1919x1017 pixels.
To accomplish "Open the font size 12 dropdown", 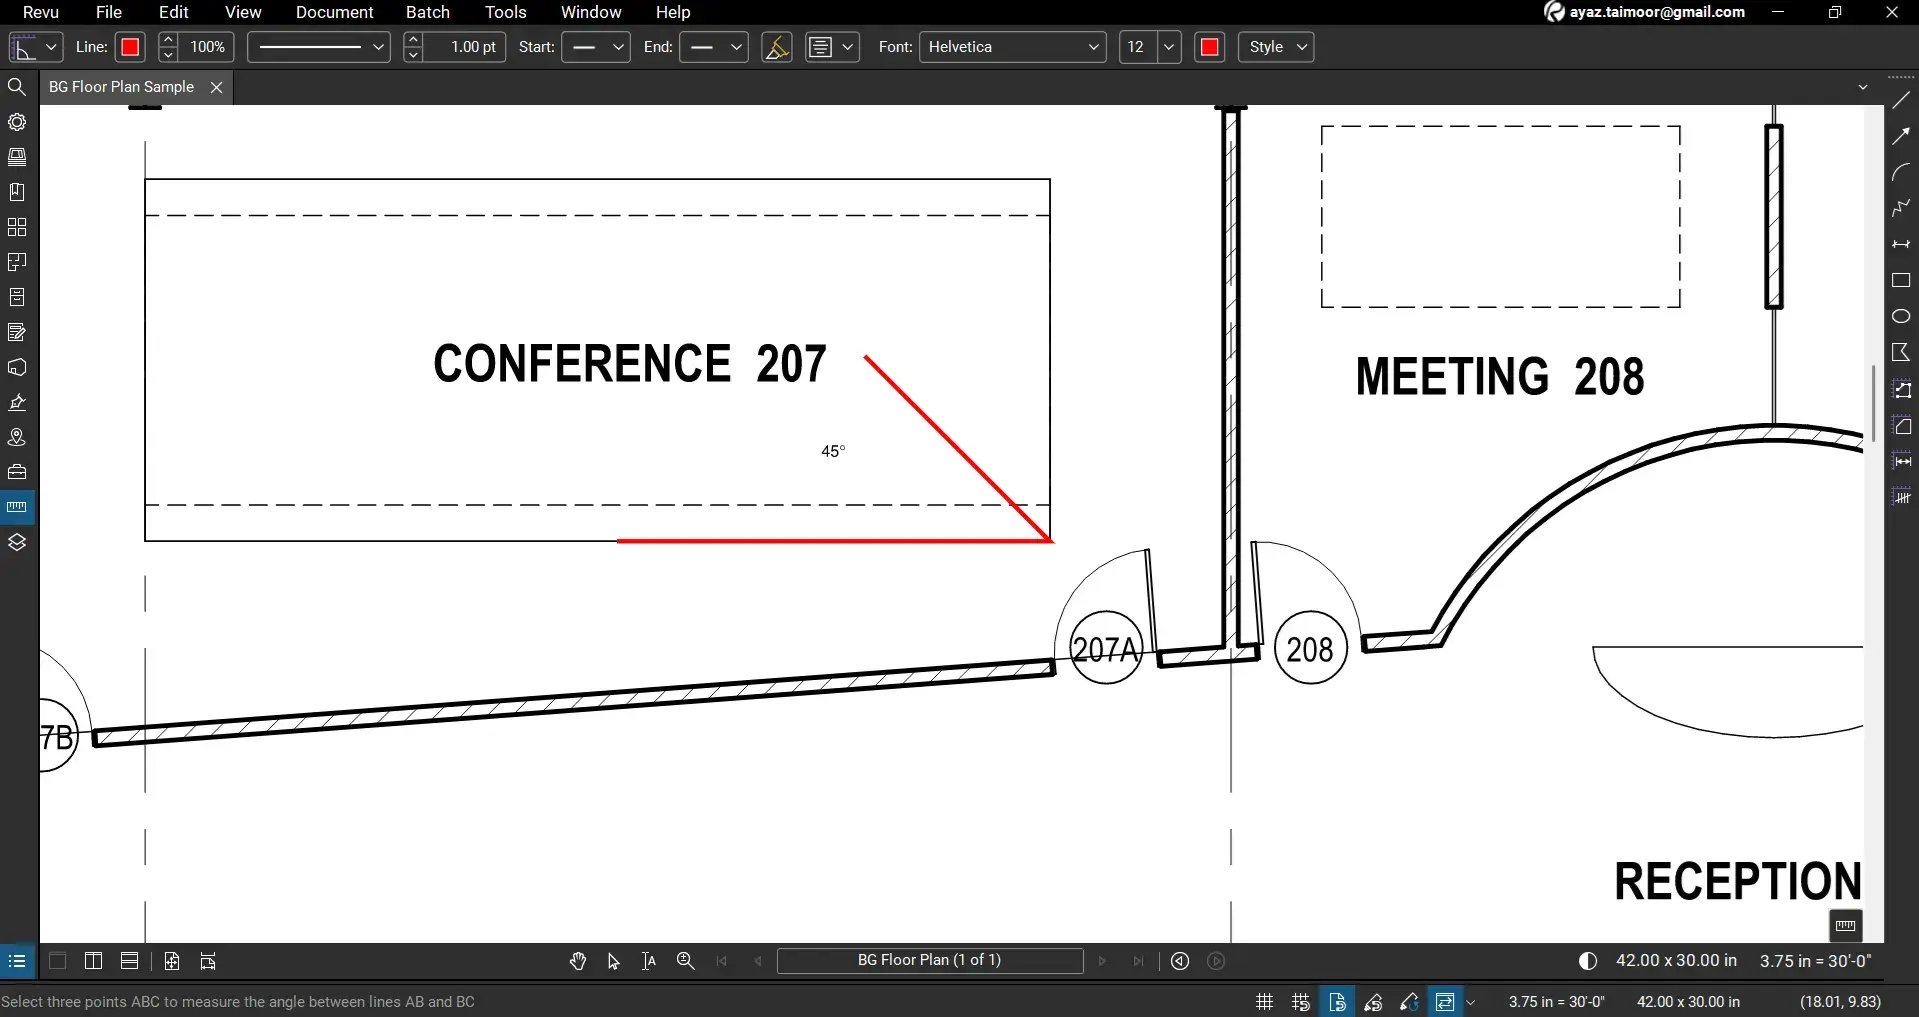I will tap(1168, 47).
